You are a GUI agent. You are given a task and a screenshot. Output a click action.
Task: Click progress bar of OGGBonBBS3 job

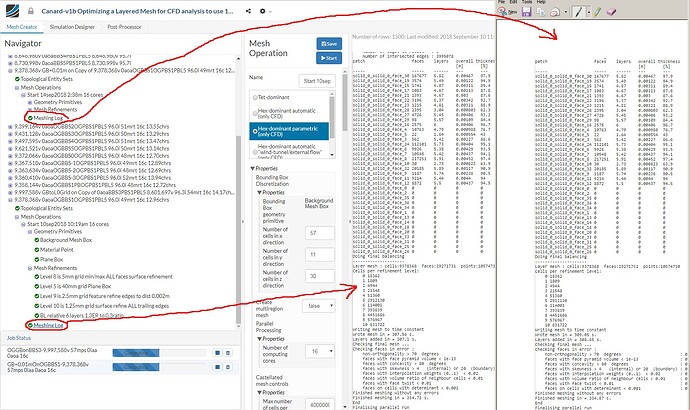[159, 353]
